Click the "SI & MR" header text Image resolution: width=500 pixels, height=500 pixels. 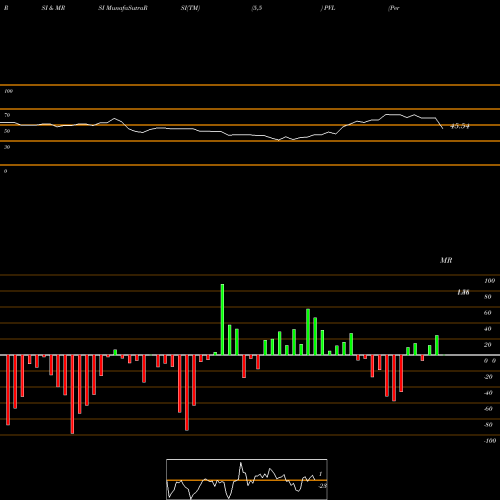pos(53,8)
